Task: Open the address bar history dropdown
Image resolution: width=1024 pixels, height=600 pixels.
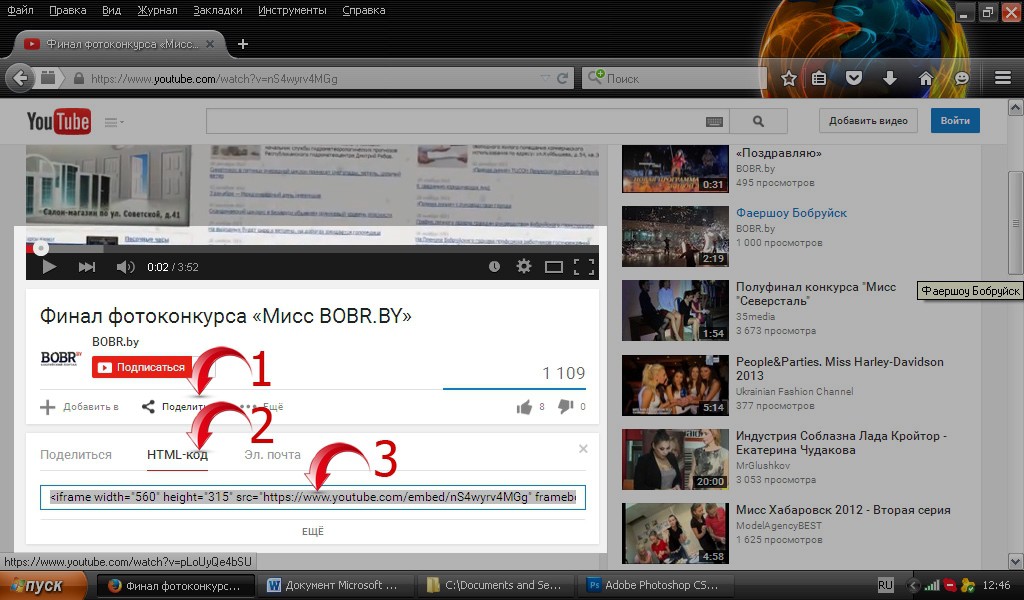Action: tap(545, 78)
